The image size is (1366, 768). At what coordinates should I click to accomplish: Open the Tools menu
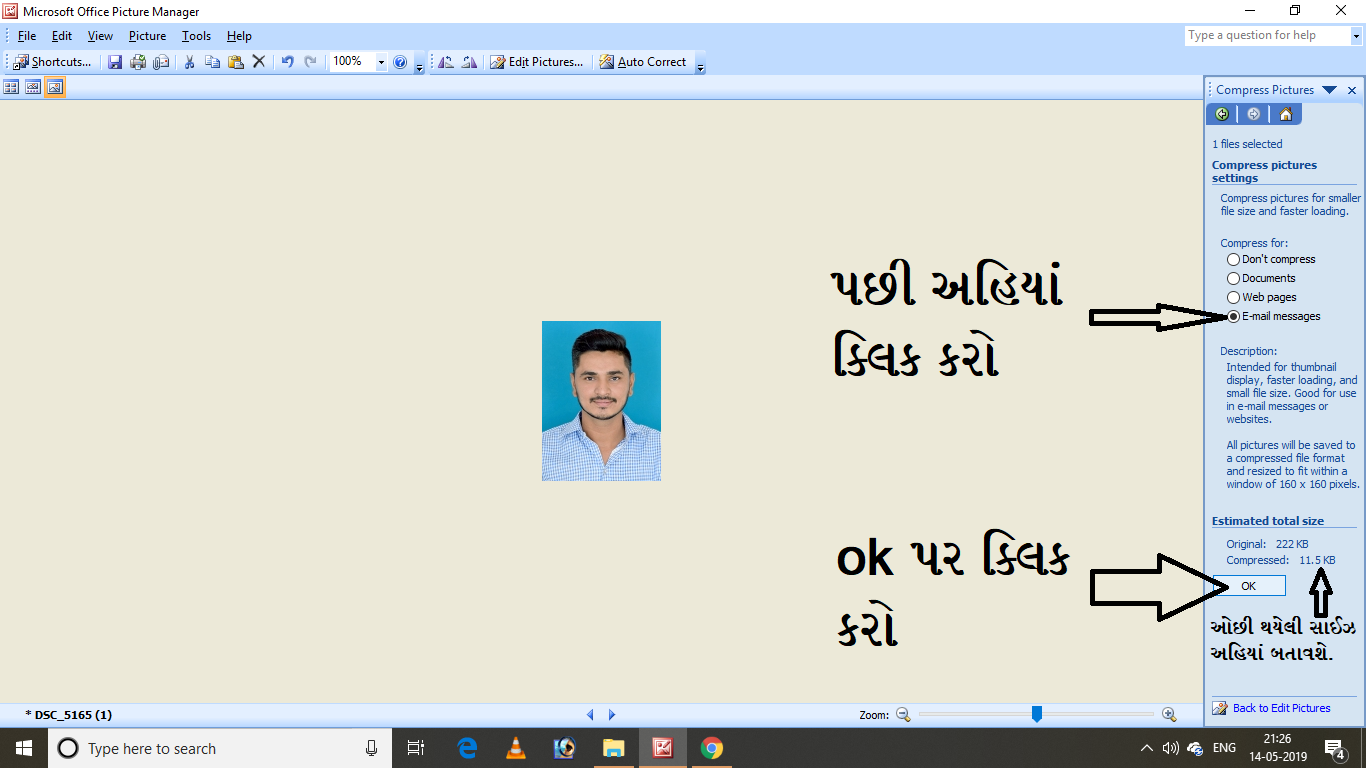(196, 35)
